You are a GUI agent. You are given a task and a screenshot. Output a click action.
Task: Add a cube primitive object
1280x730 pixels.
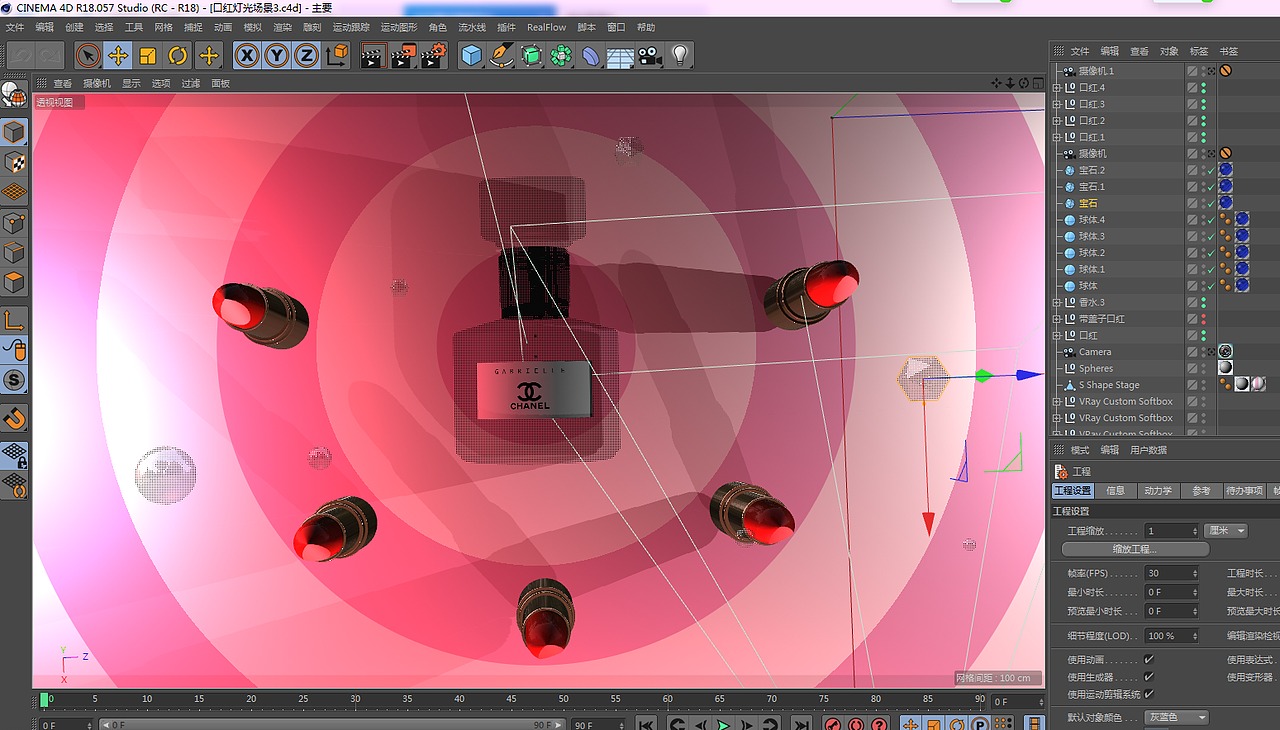(x=471, y=55)
